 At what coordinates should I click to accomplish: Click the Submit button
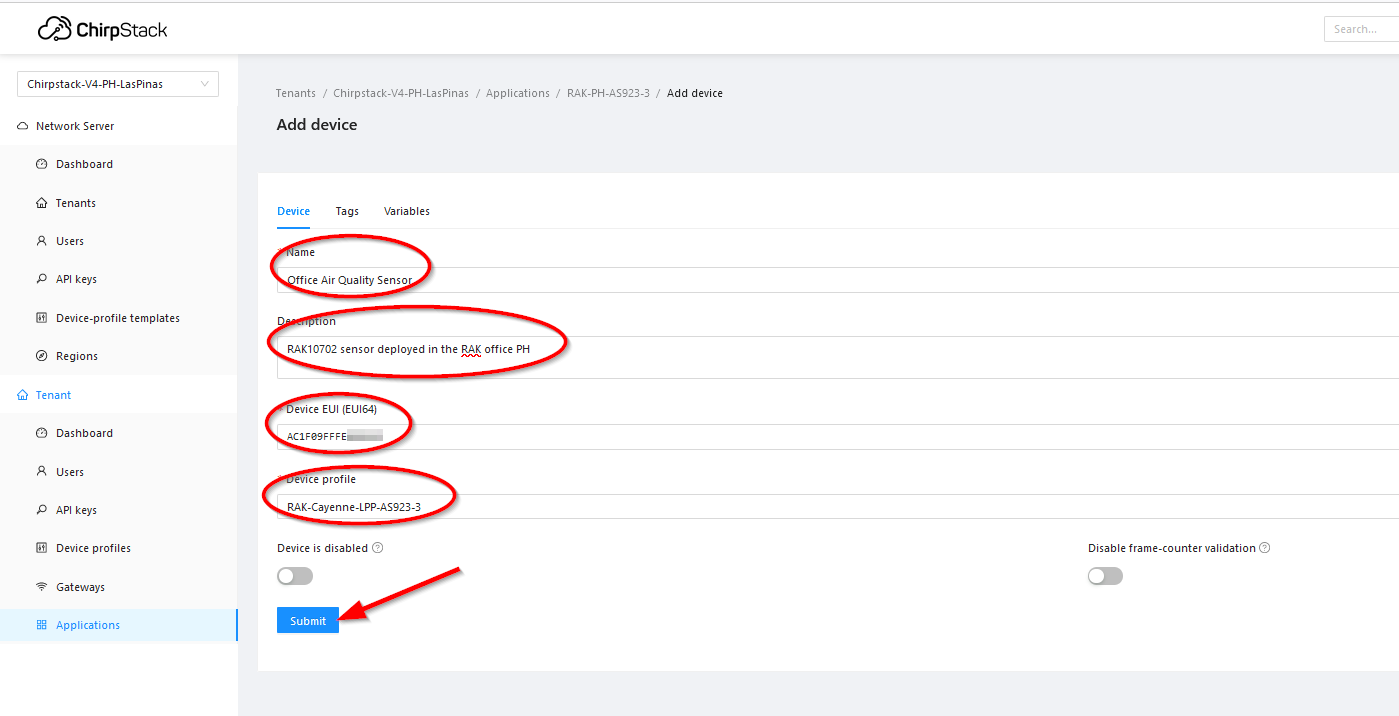(308, 621)
